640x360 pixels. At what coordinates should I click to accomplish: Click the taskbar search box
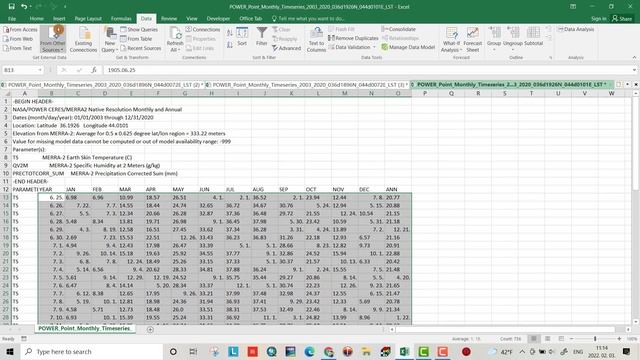[x=92, y=351]
